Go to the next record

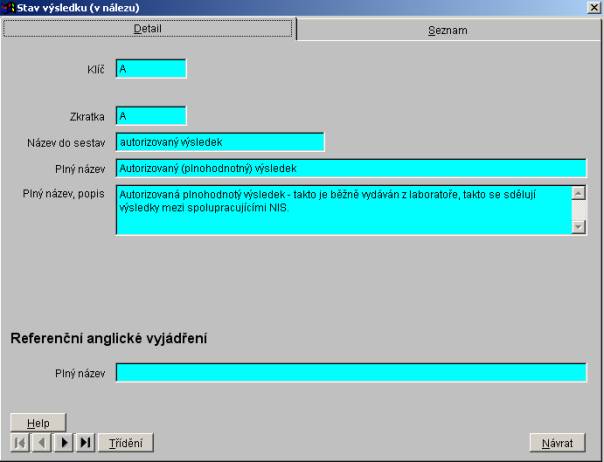[x=64, y=442]
